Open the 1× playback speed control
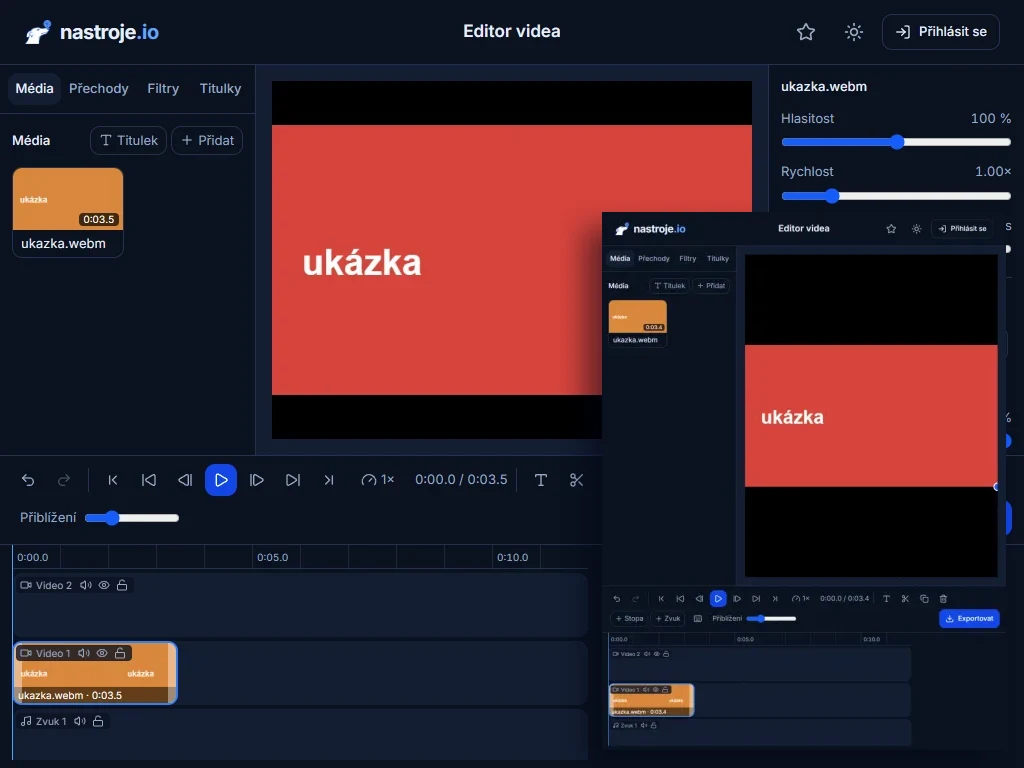 377,480
